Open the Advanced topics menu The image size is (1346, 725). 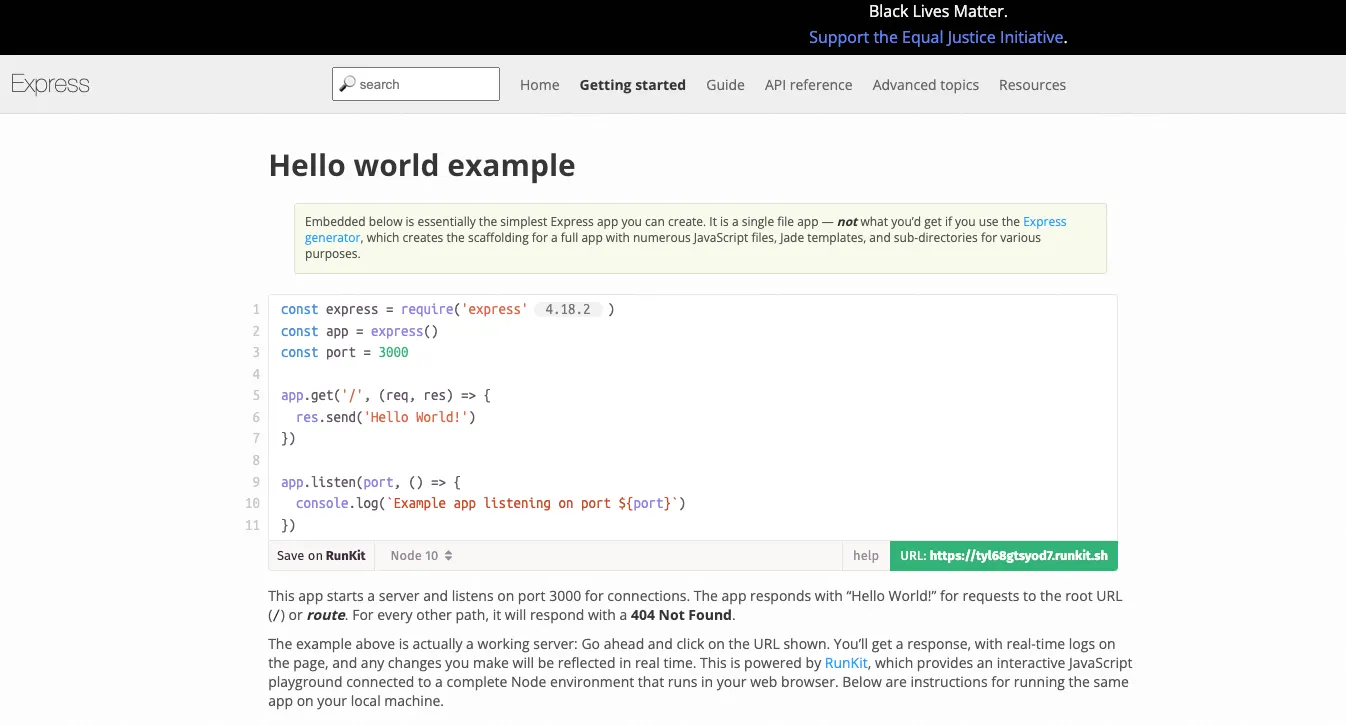926,85
